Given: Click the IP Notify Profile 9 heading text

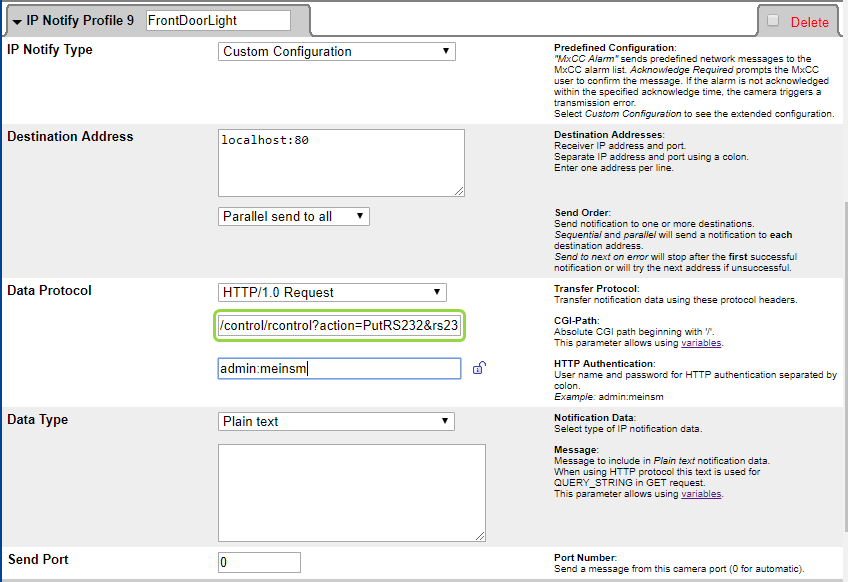Looking at the screenshot, I should coord(80,21).
